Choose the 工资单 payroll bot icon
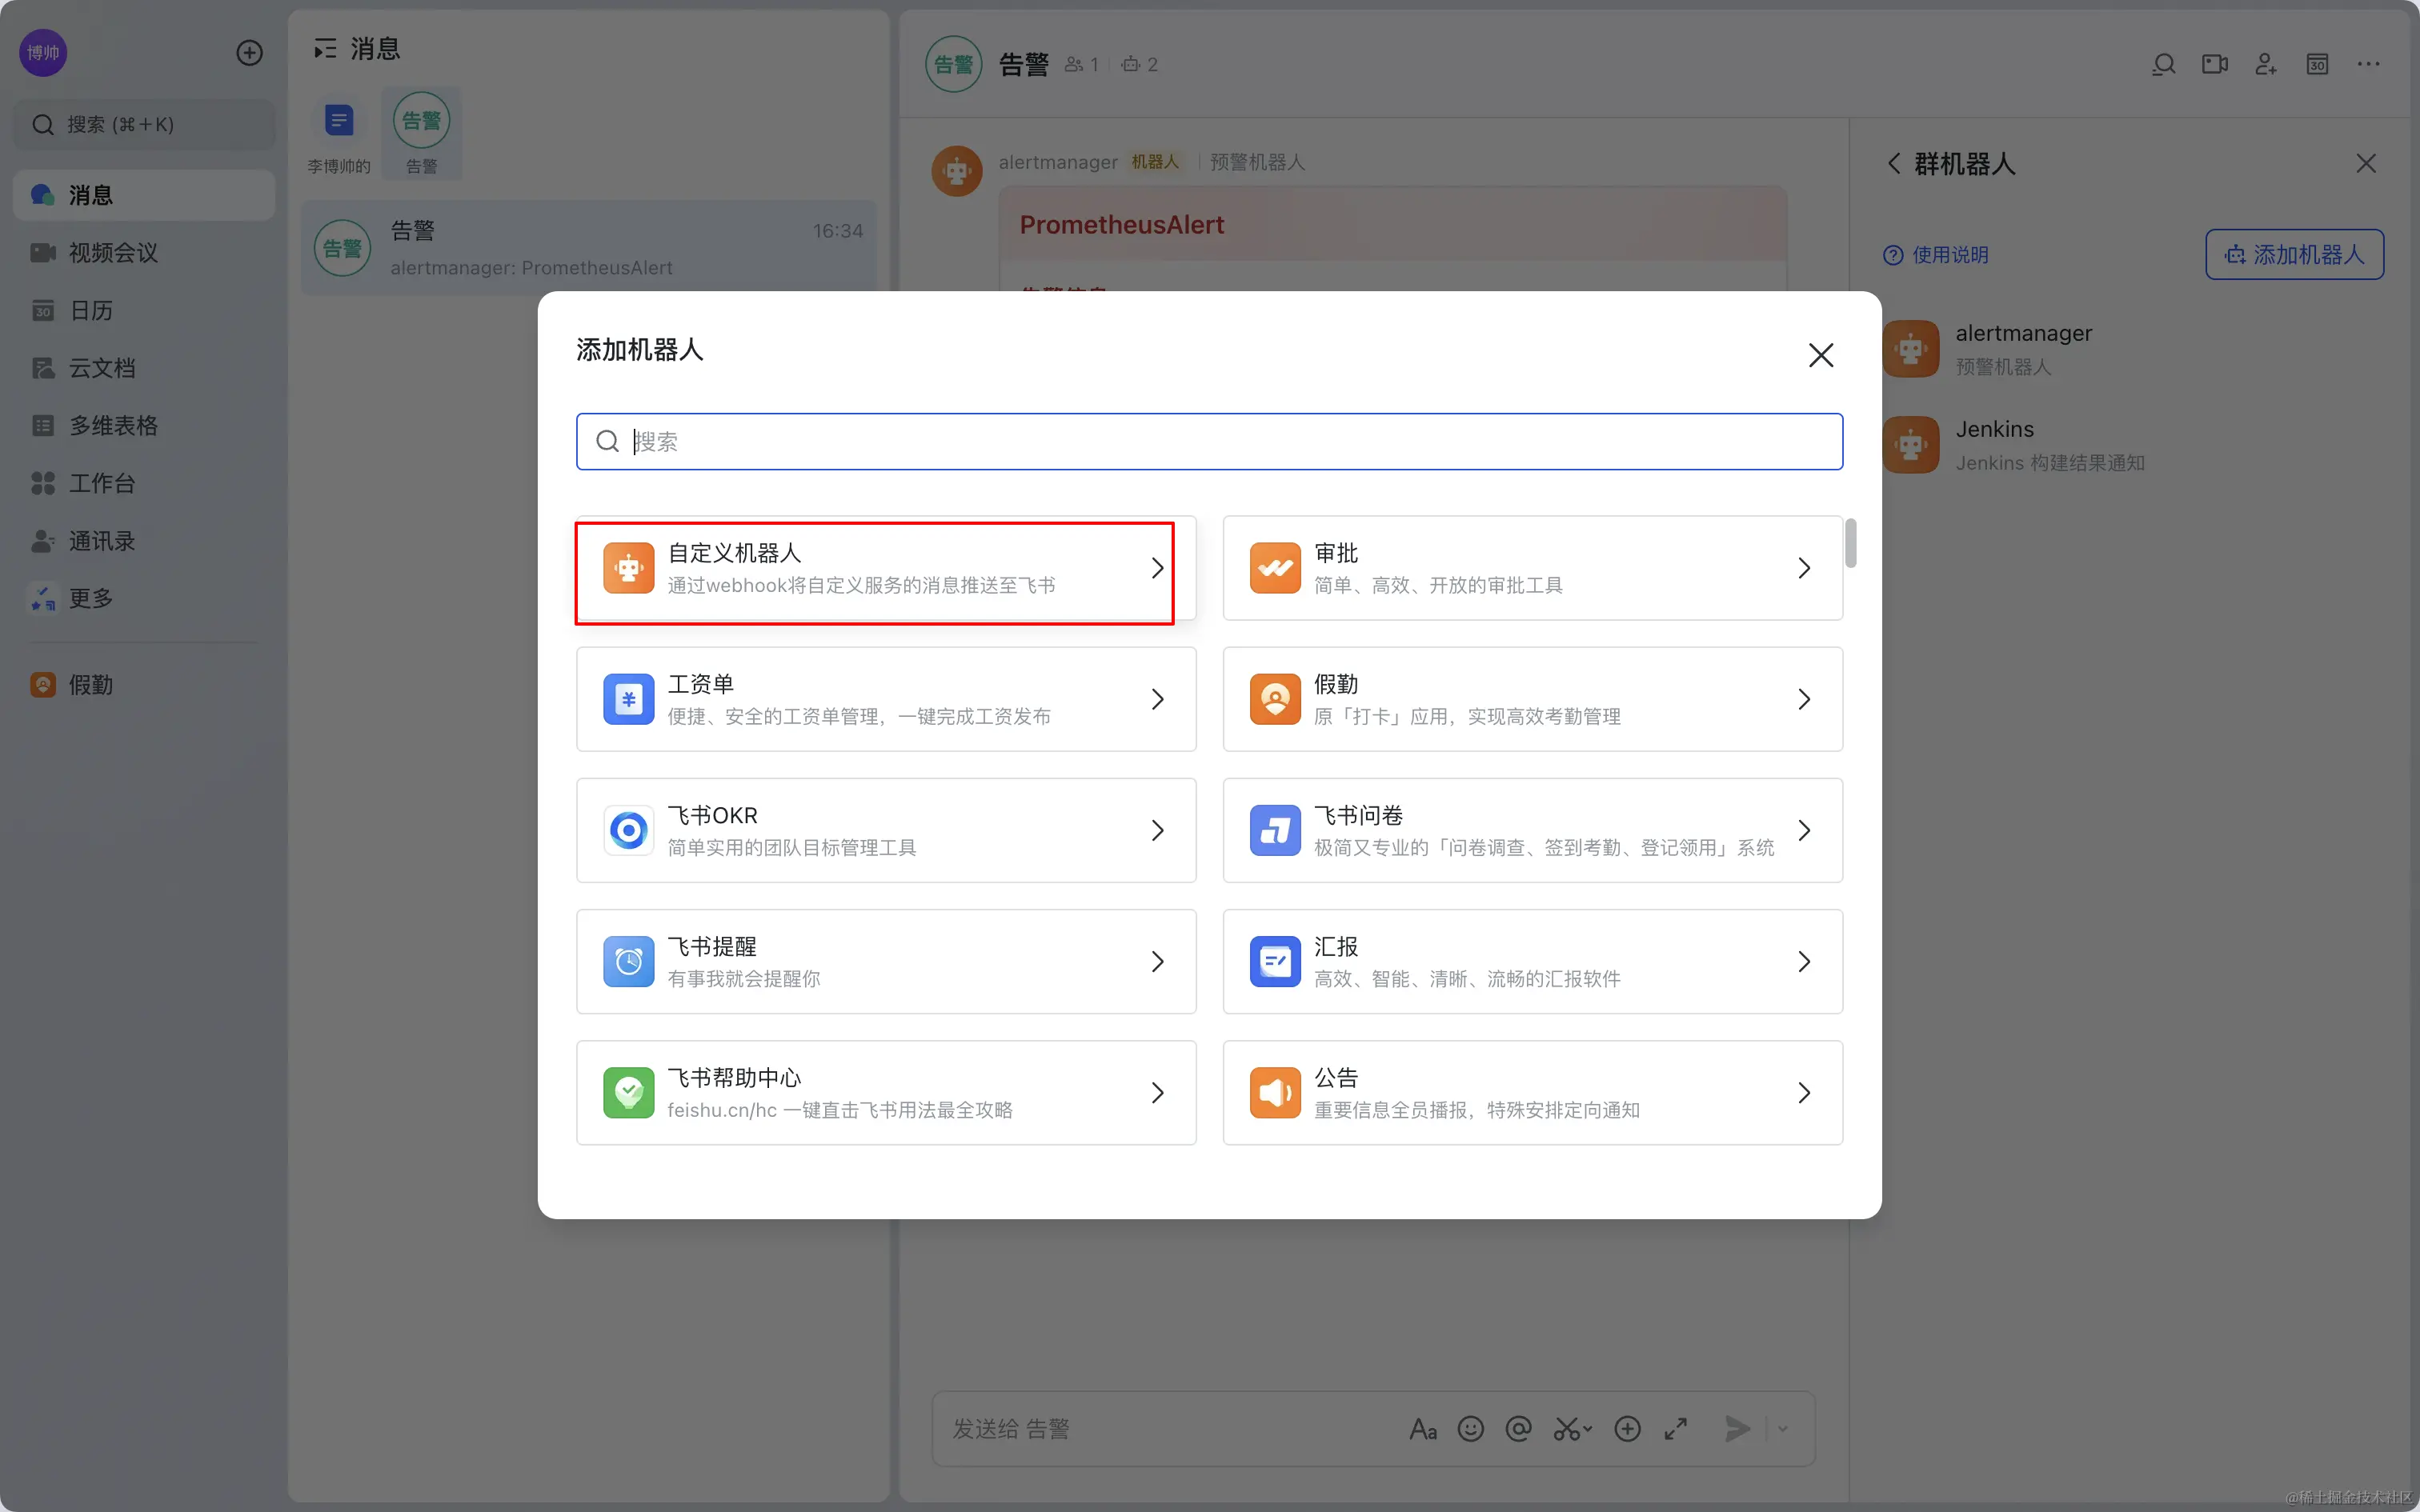This screenshot has height=1512, width=2420. (628, 699)
